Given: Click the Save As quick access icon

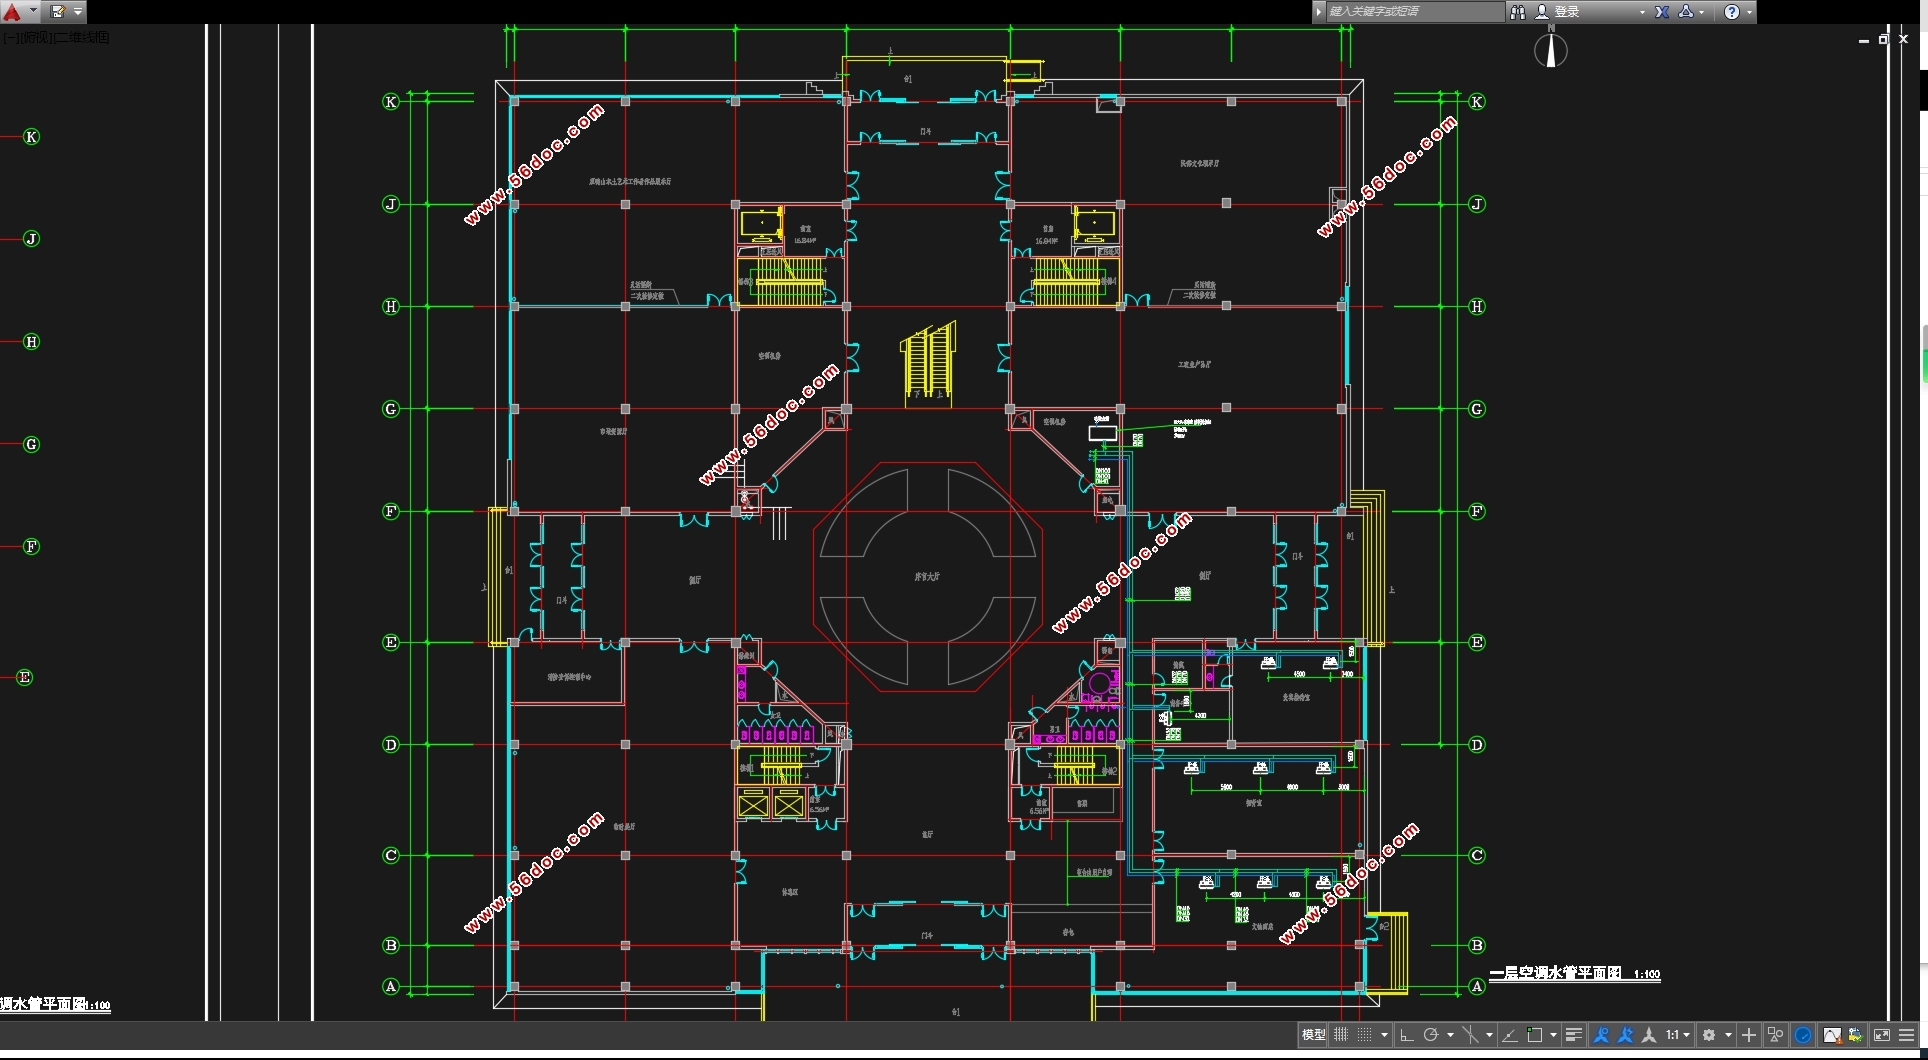Looking at the screenshot, I should [57, 12].
